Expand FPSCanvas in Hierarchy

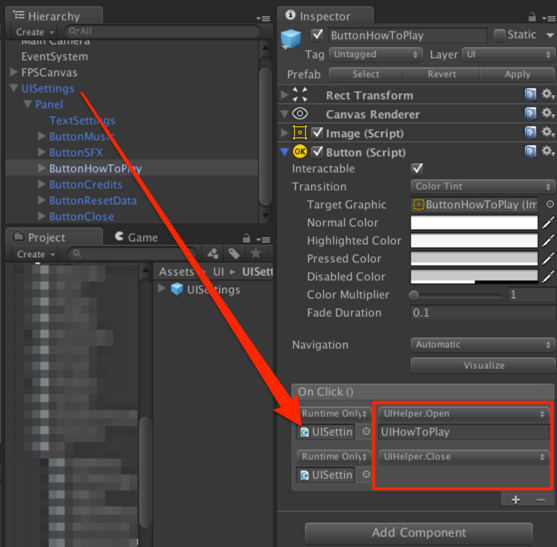point(14,72)
